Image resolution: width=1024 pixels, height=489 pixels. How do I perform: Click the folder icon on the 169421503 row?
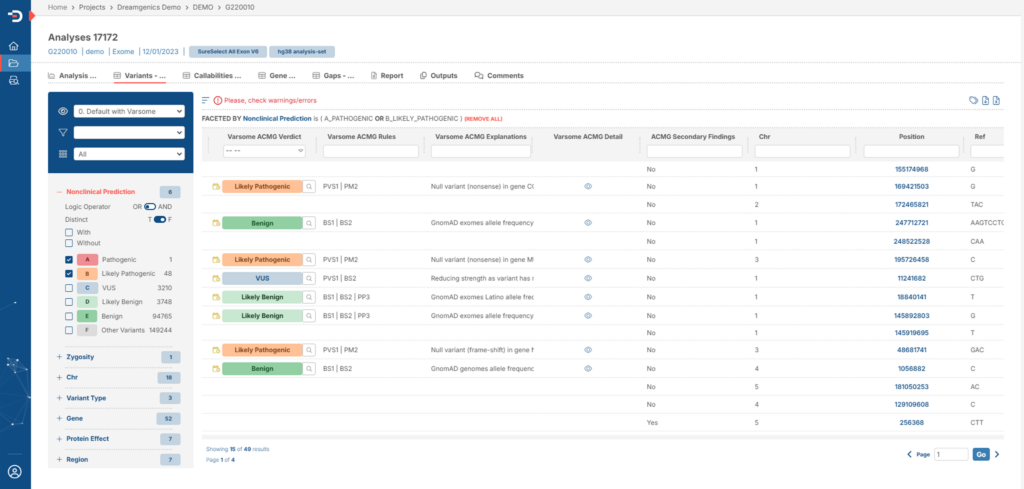[216, 187]
